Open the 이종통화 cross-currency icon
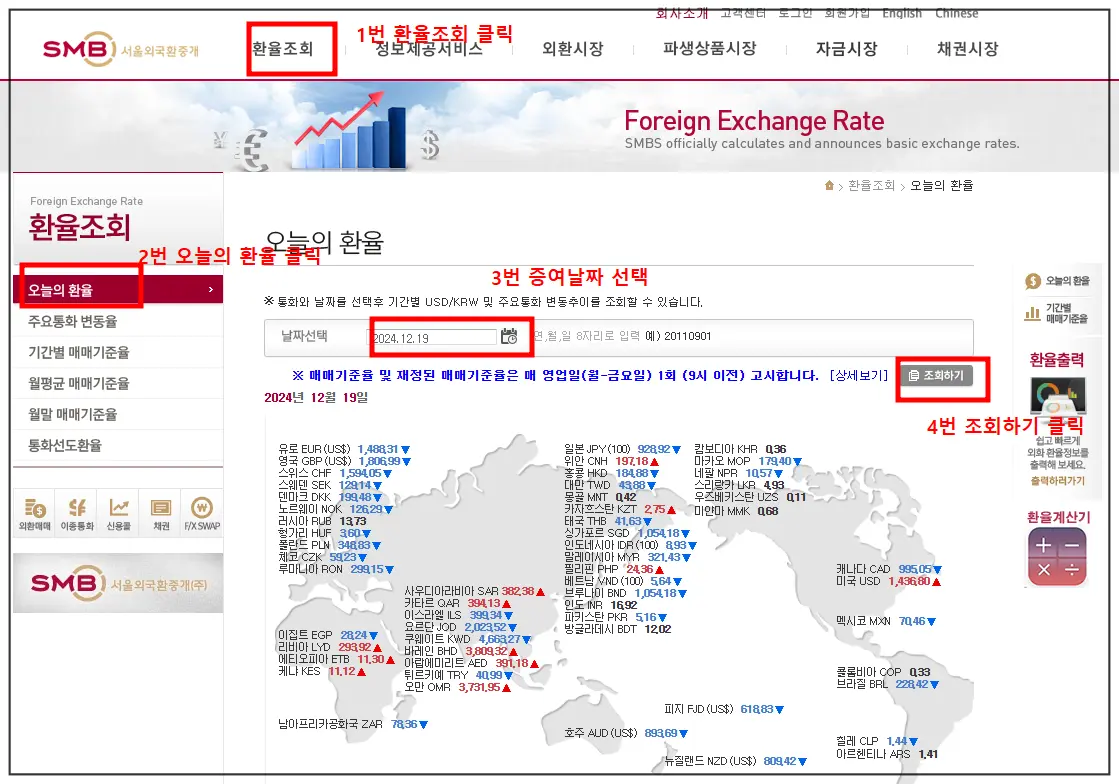This screenshot has width=1119, height=784. [77, 510]
